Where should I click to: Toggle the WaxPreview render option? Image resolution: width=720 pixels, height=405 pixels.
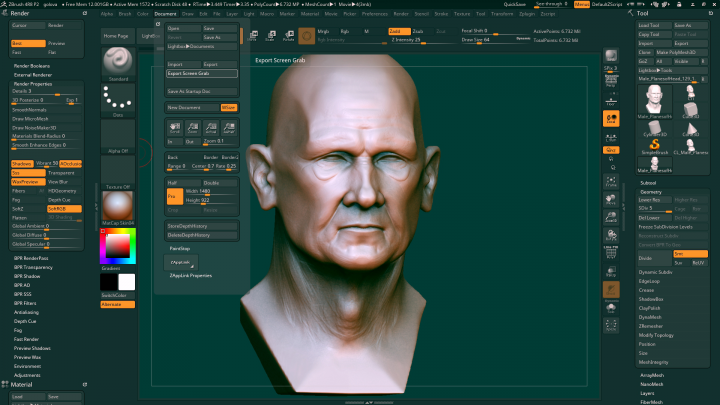click(x=28, y=182)
